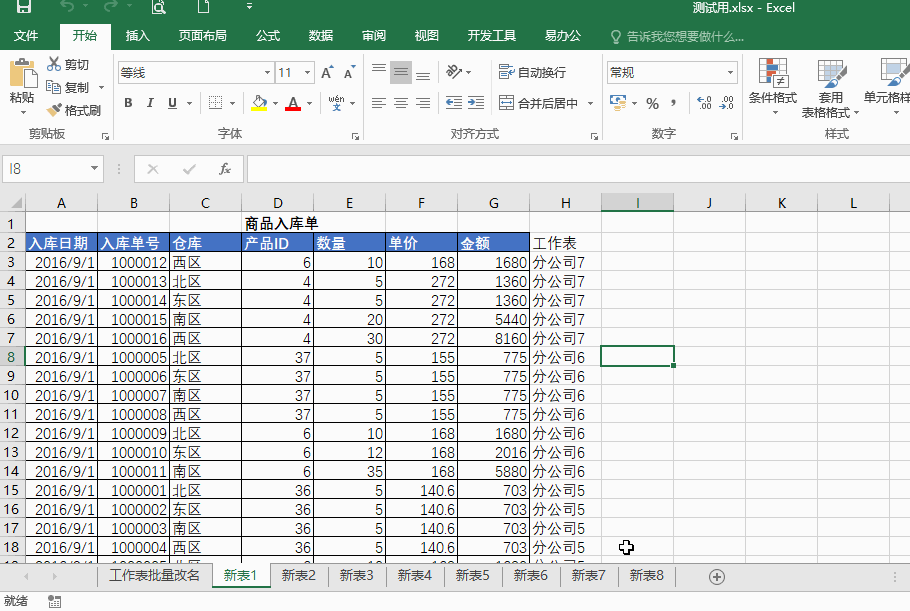This screenshot has height=611, width=910.
Task: Toggle 自动换行 wrap text
Action: [532, 72]
